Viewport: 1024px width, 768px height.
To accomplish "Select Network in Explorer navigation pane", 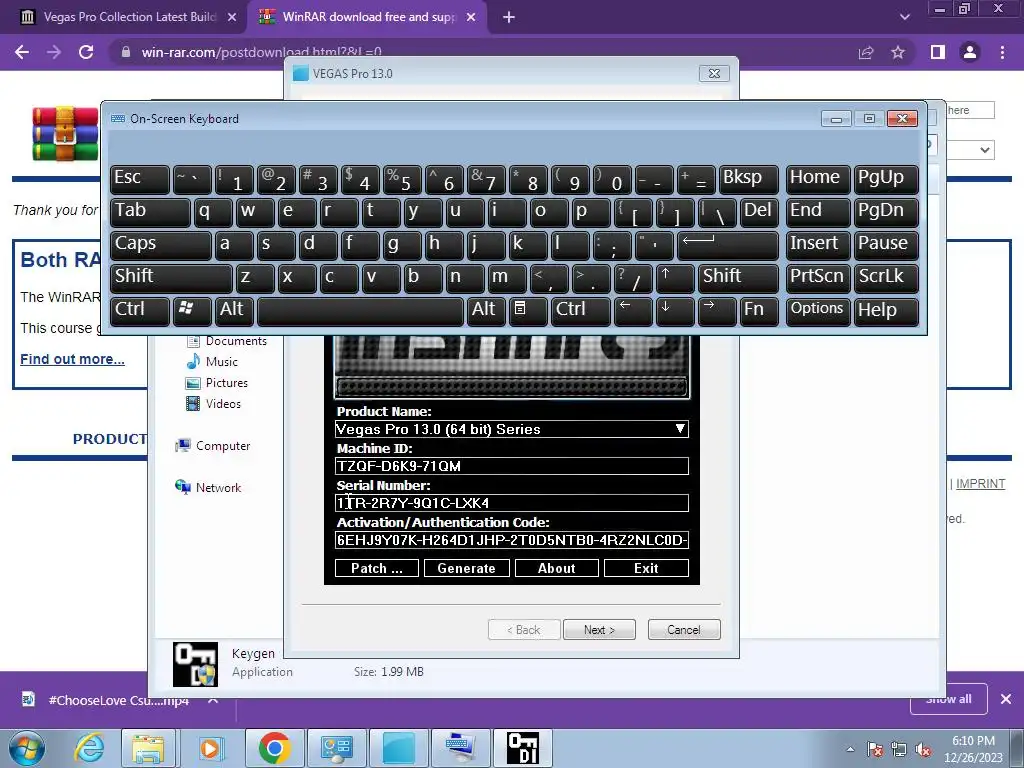I will tap(218, 488).
